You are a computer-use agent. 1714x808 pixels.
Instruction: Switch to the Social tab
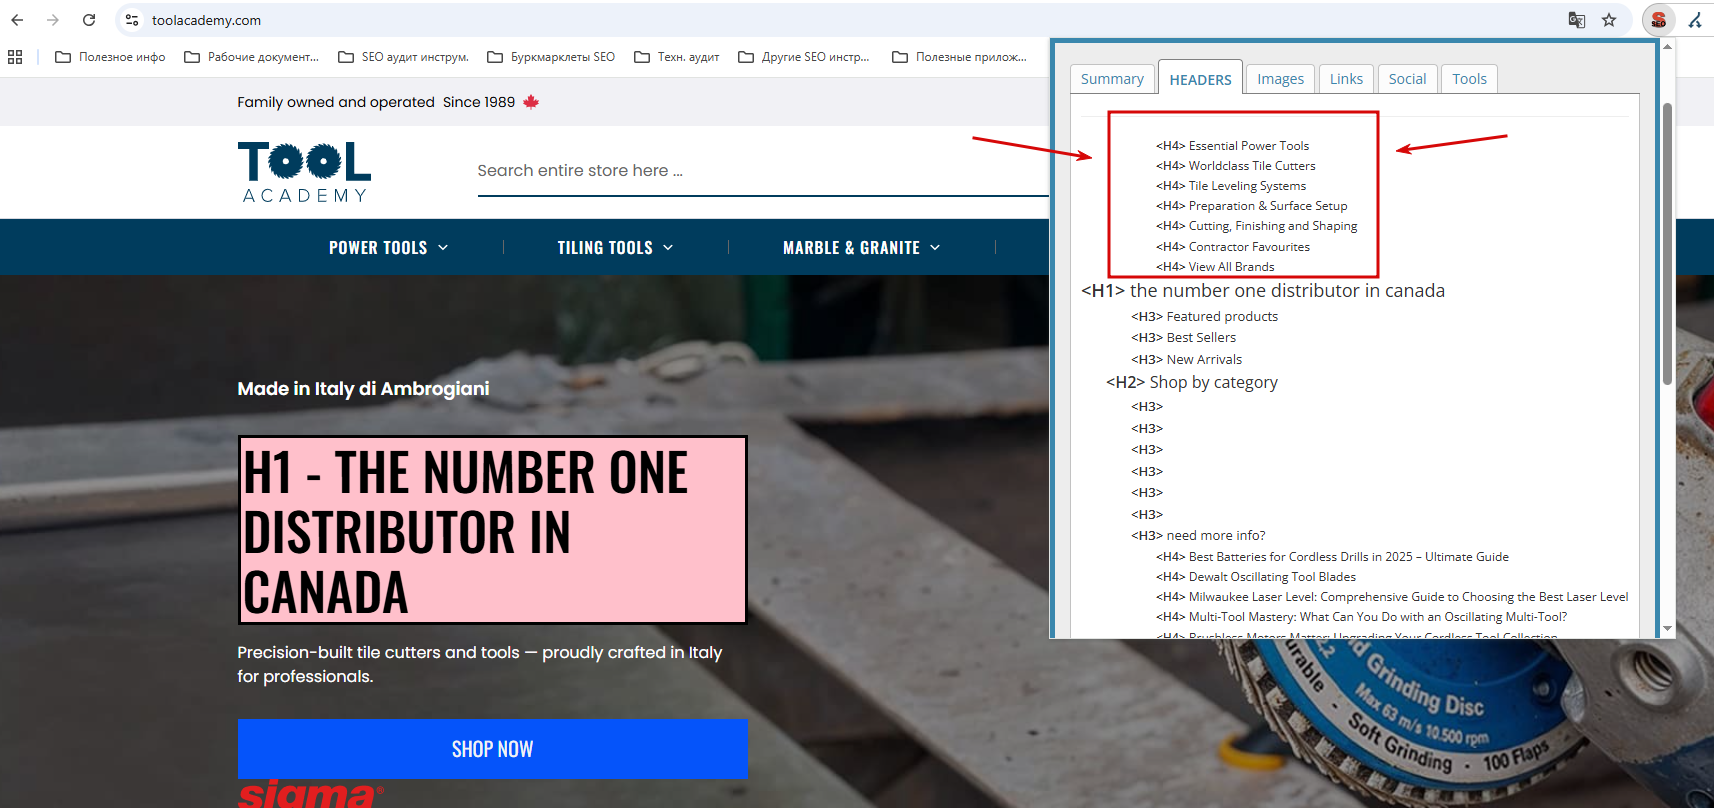click(1407, 79)
